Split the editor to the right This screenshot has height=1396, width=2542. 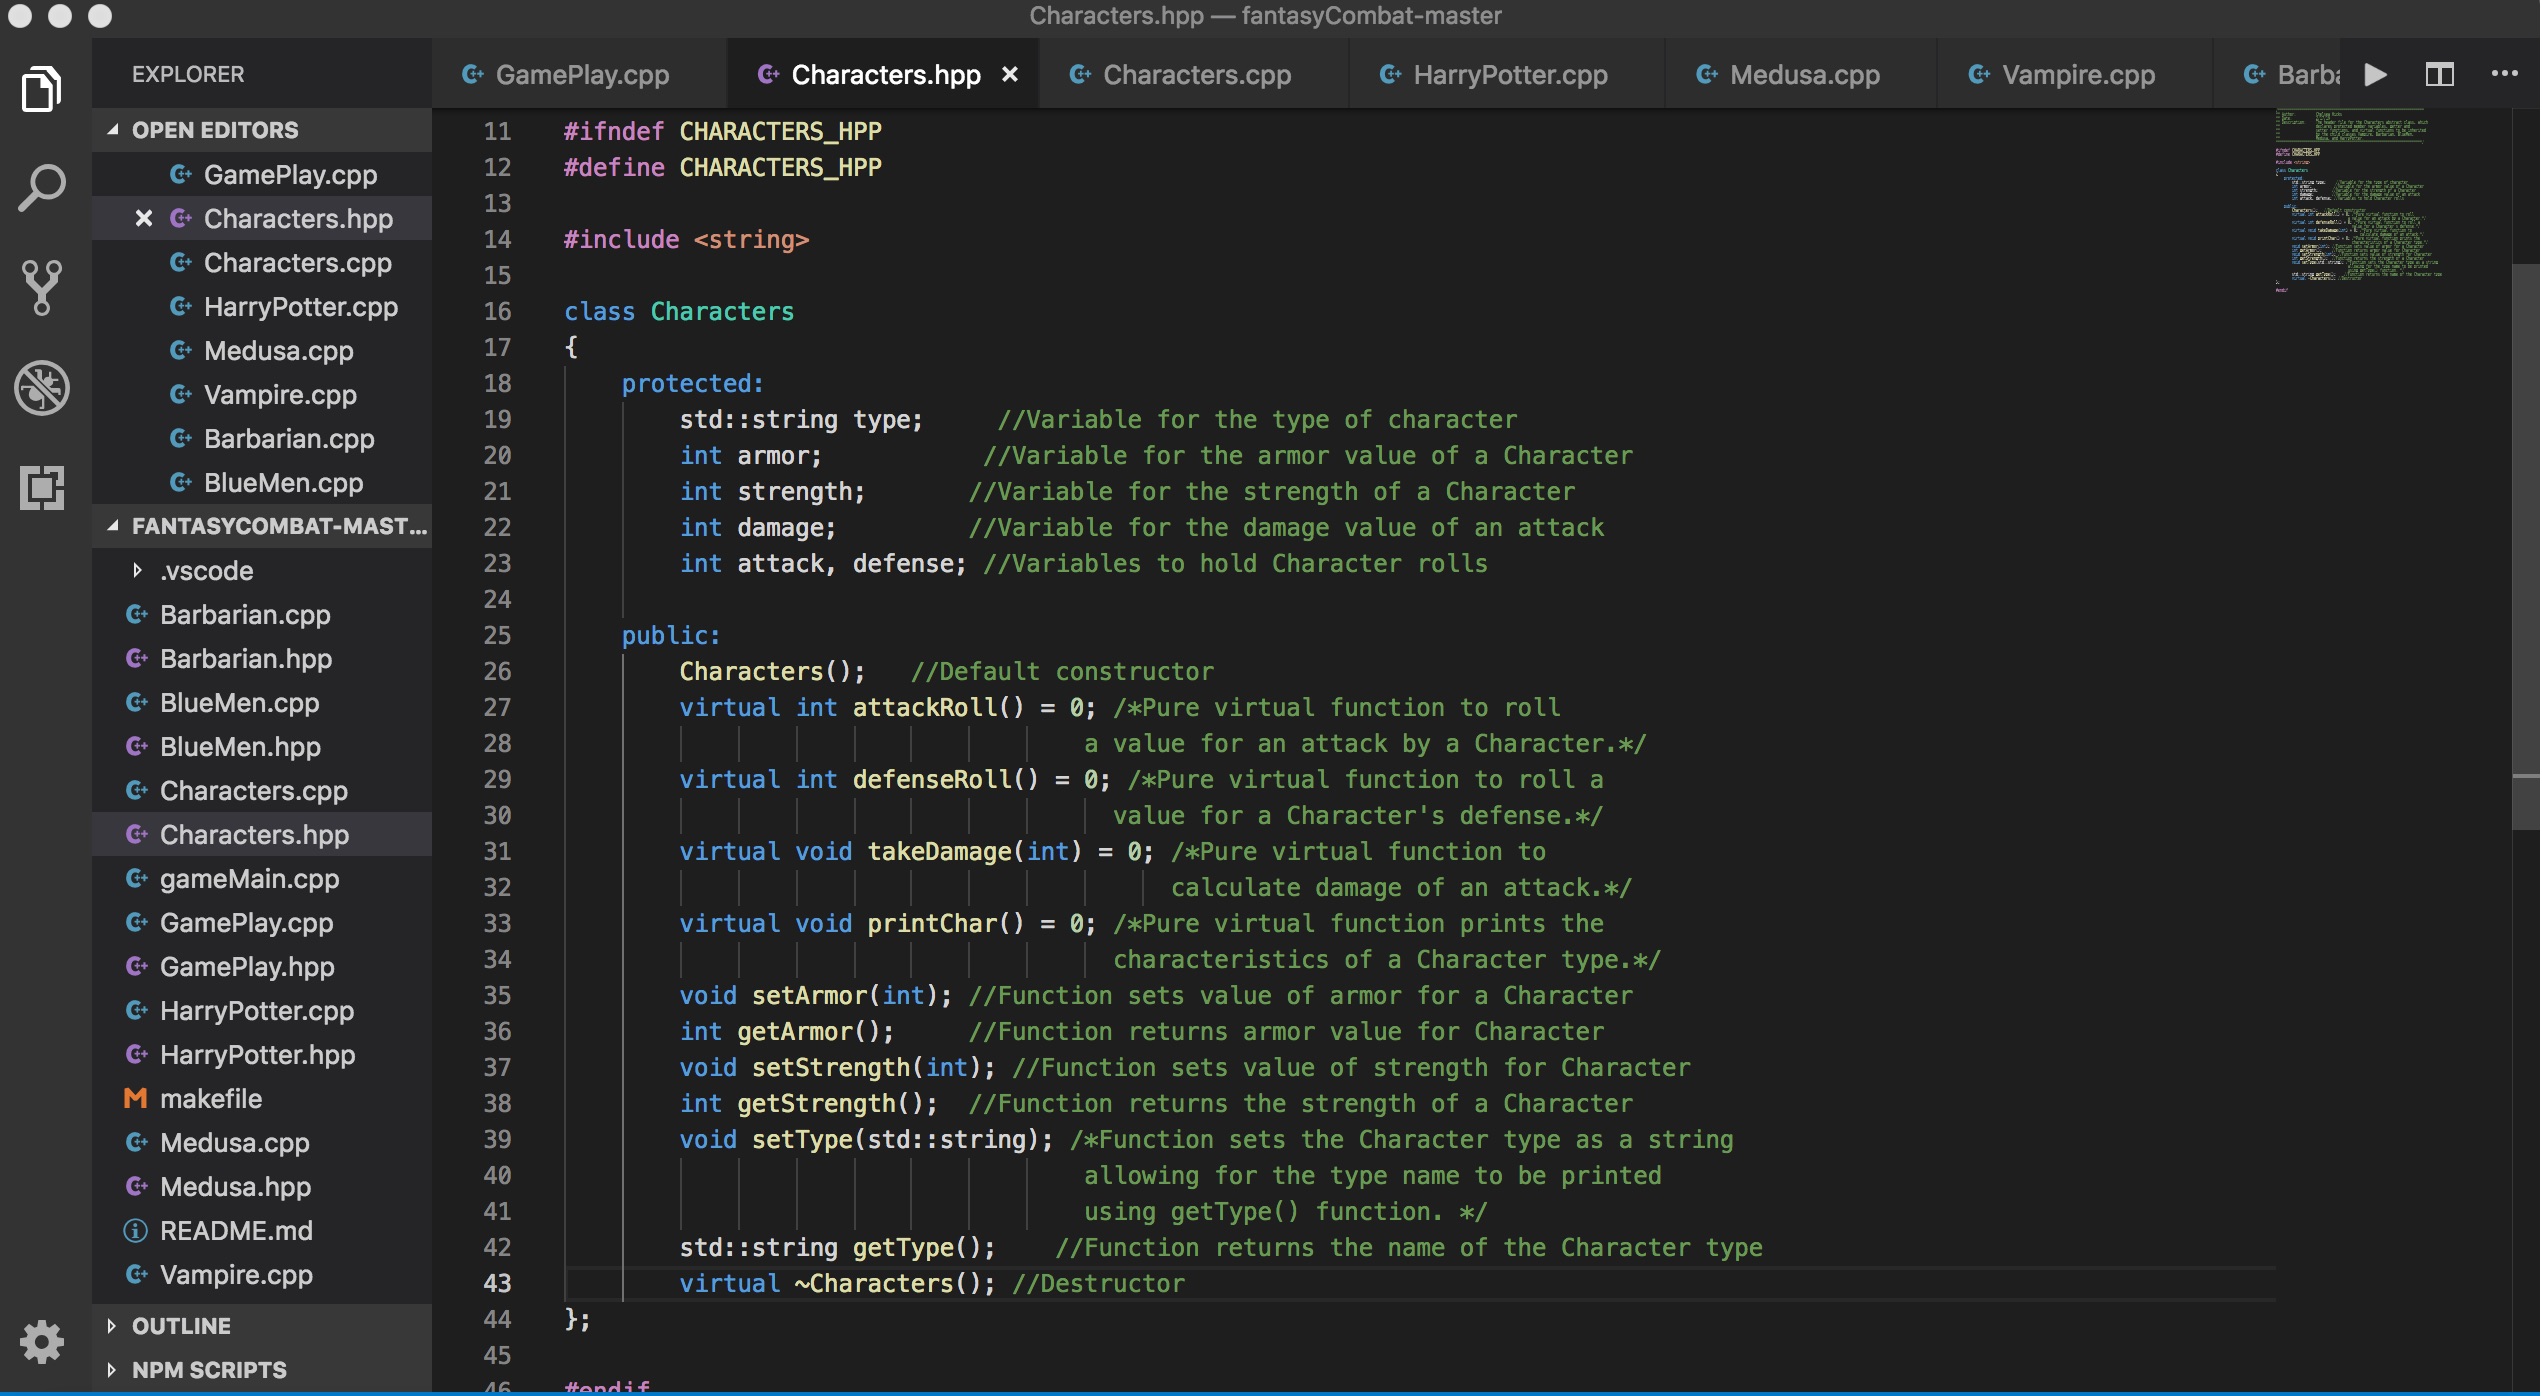2439,75
